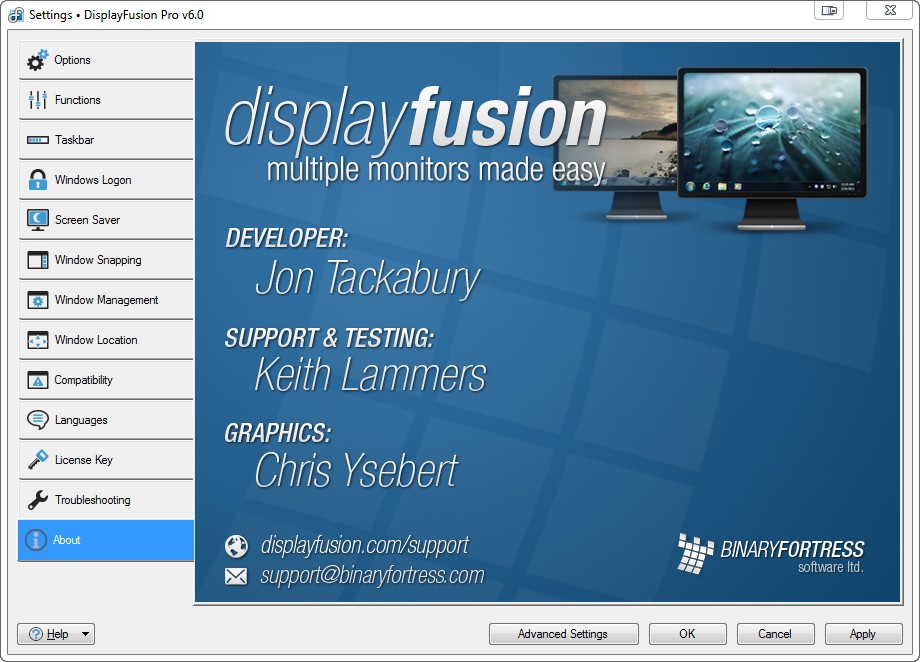Open the Options tab
Image resolution: width=920 pixels, height=662 pixels.
click(x=106, y=60)
